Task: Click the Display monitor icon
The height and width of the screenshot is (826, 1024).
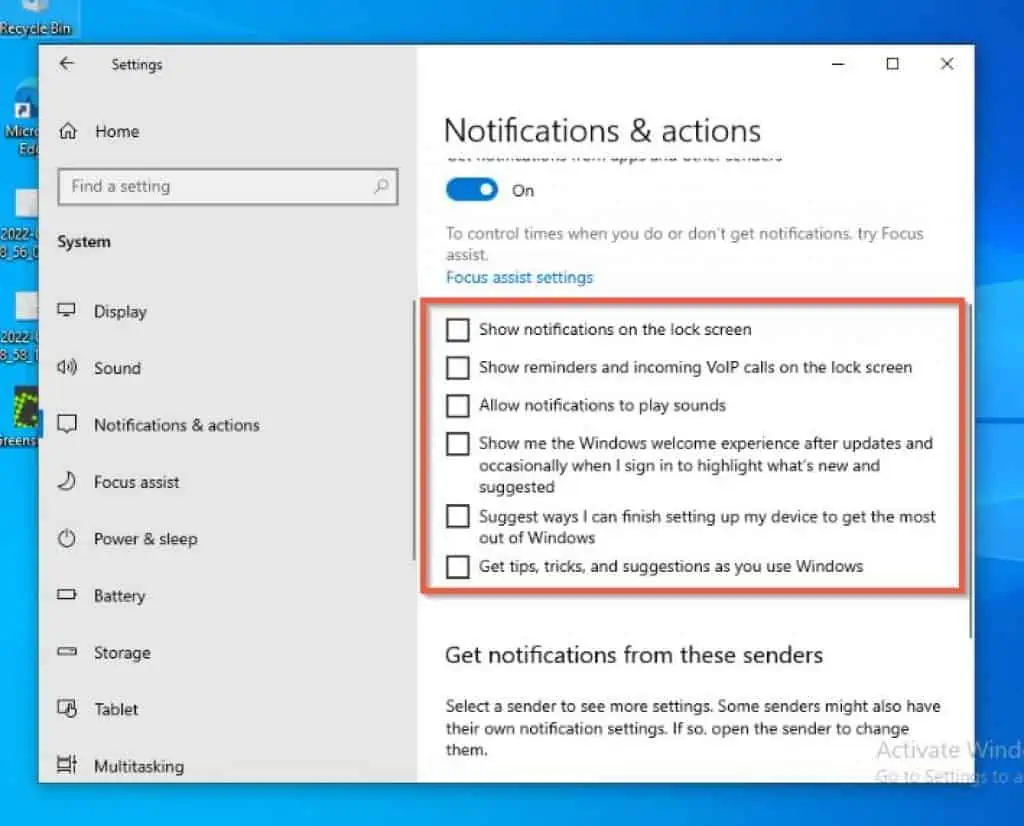Action: tap(67, 311)
